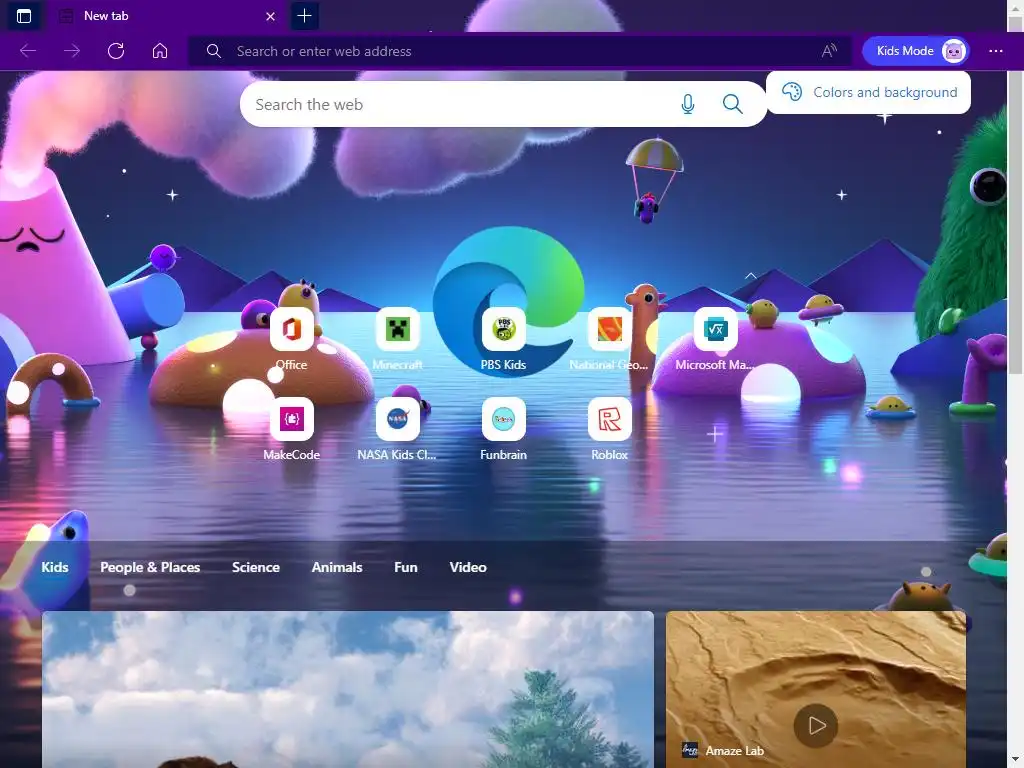Image resolution: width=1024 pixels, height=768 pixels.
Task: Go back to the previous page
Action: (x=27, y=51)
